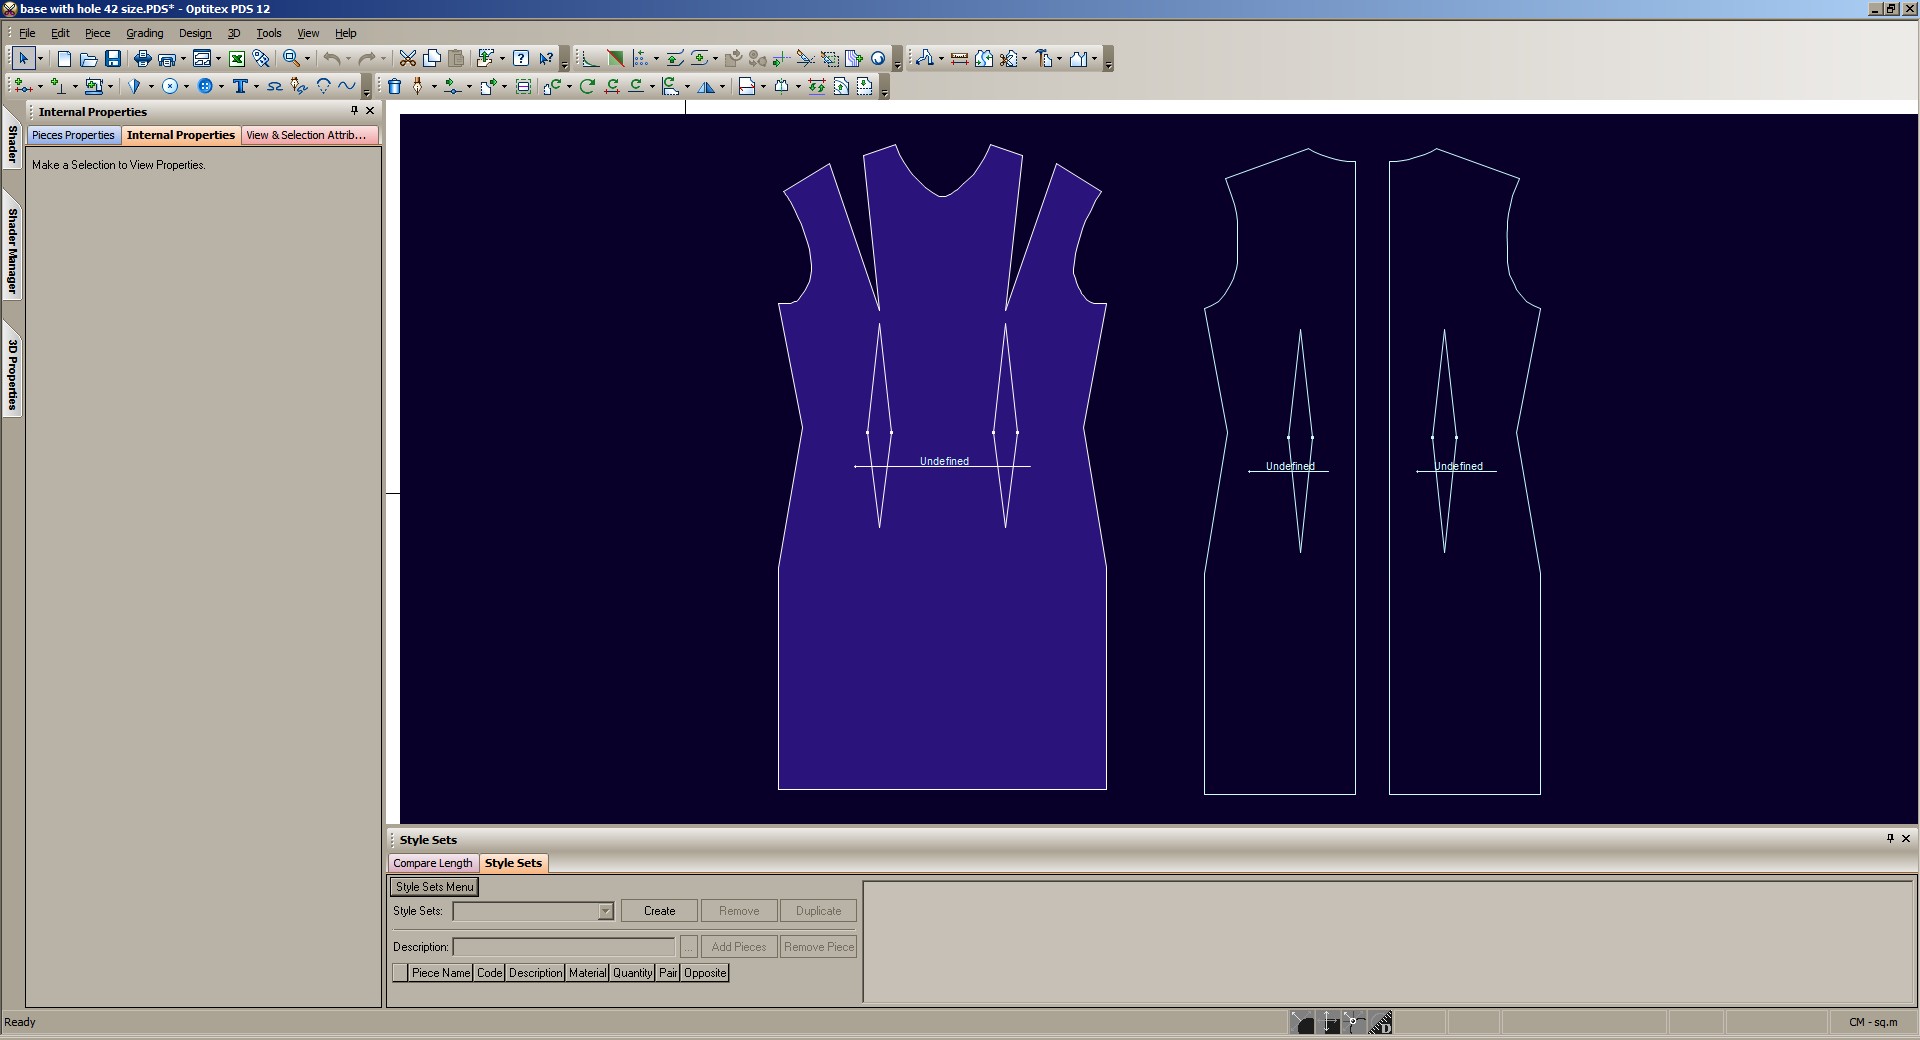Toggle pin on Style Sets panel
Screen dimensions: 1920x1040
[1890, 839]
